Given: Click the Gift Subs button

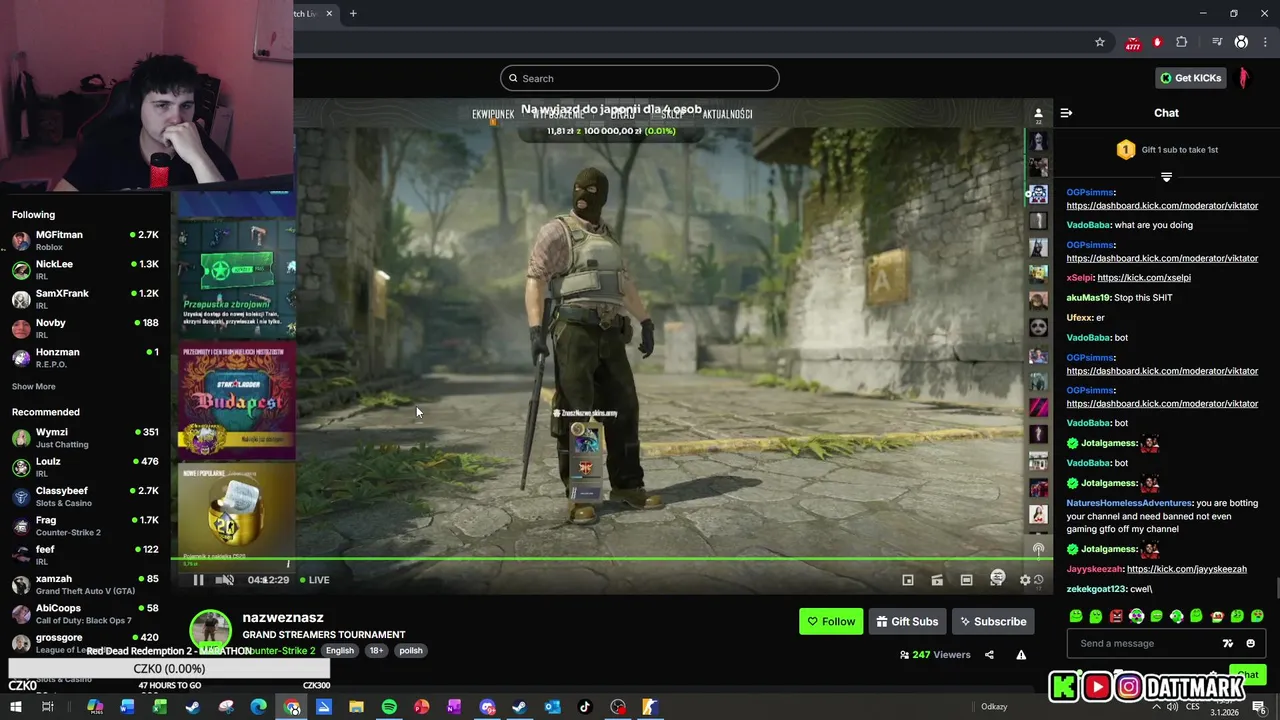Looking at the screenshot, I should coord(907,622).
